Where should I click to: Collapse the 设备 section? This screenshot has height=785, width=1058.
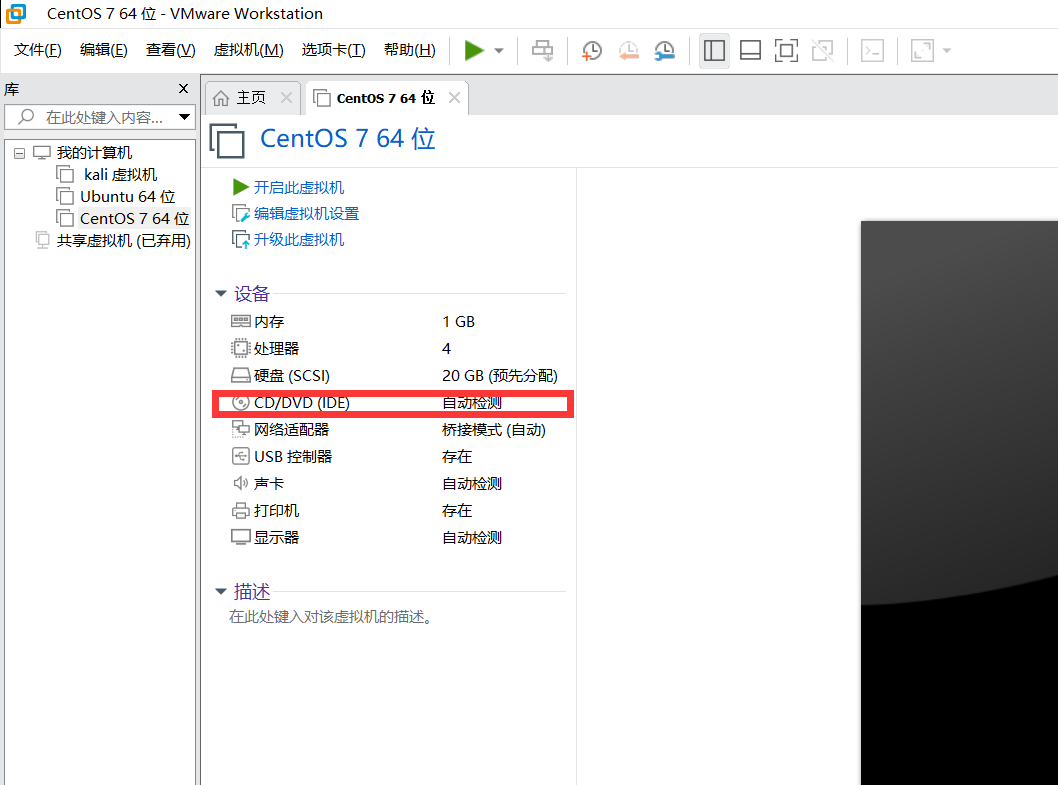(221, 294)
